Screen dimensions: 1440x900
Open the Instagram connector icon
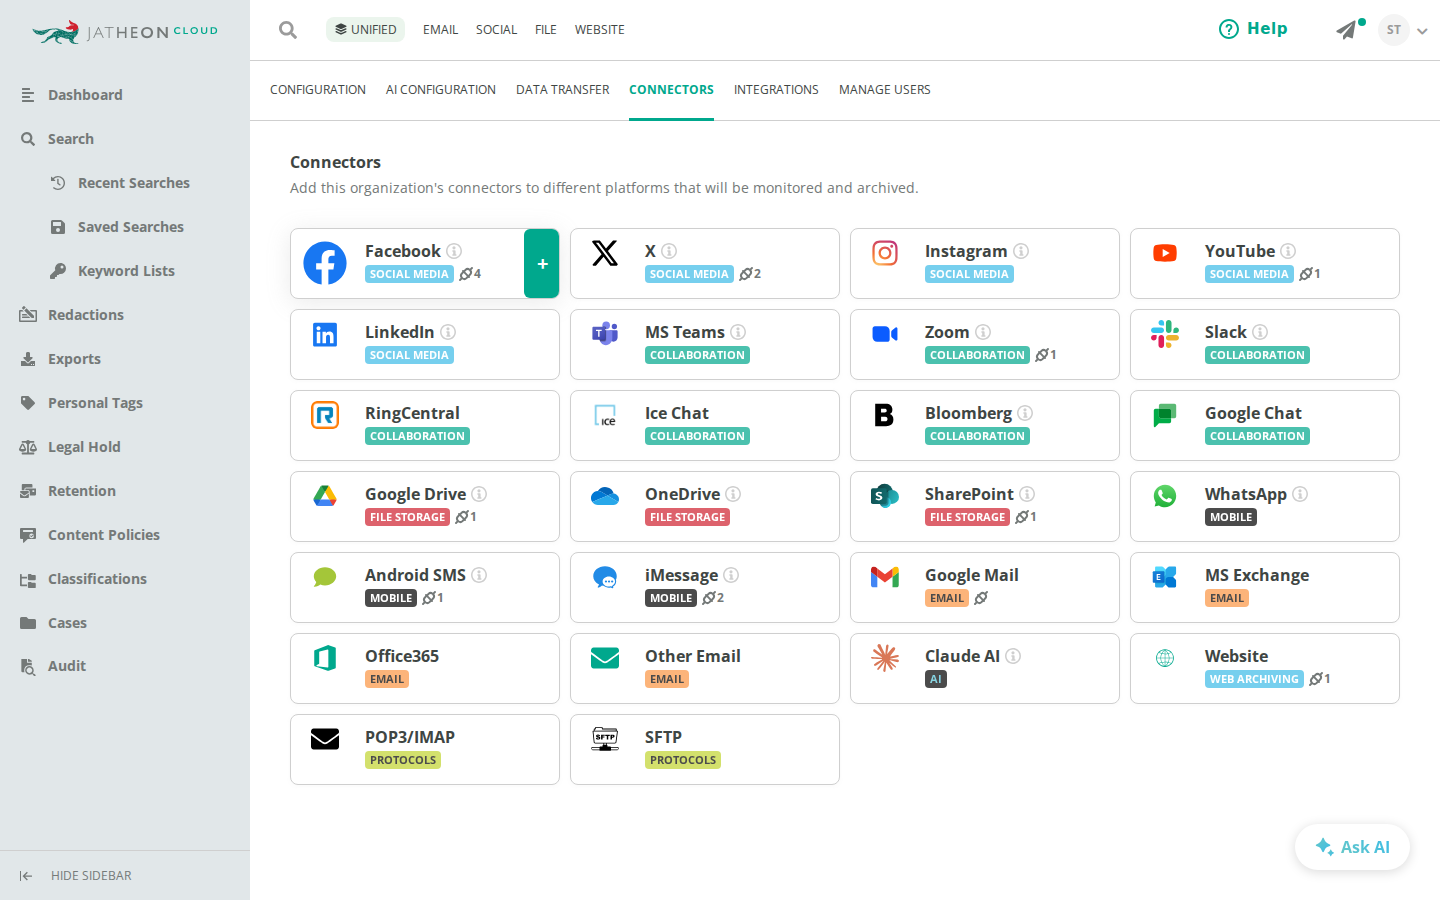coord(885,253)
